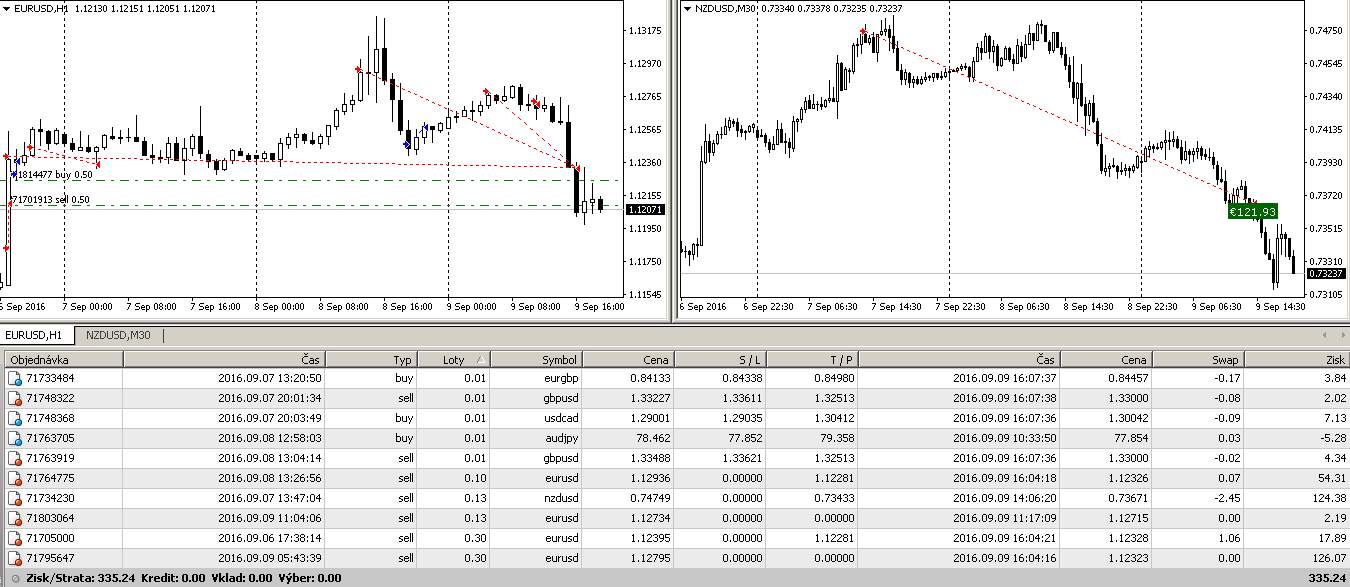Screen dimensions: 1350x587
Task: Click the order icon for ticket 71763919
Action: click(x=14, y=459)
